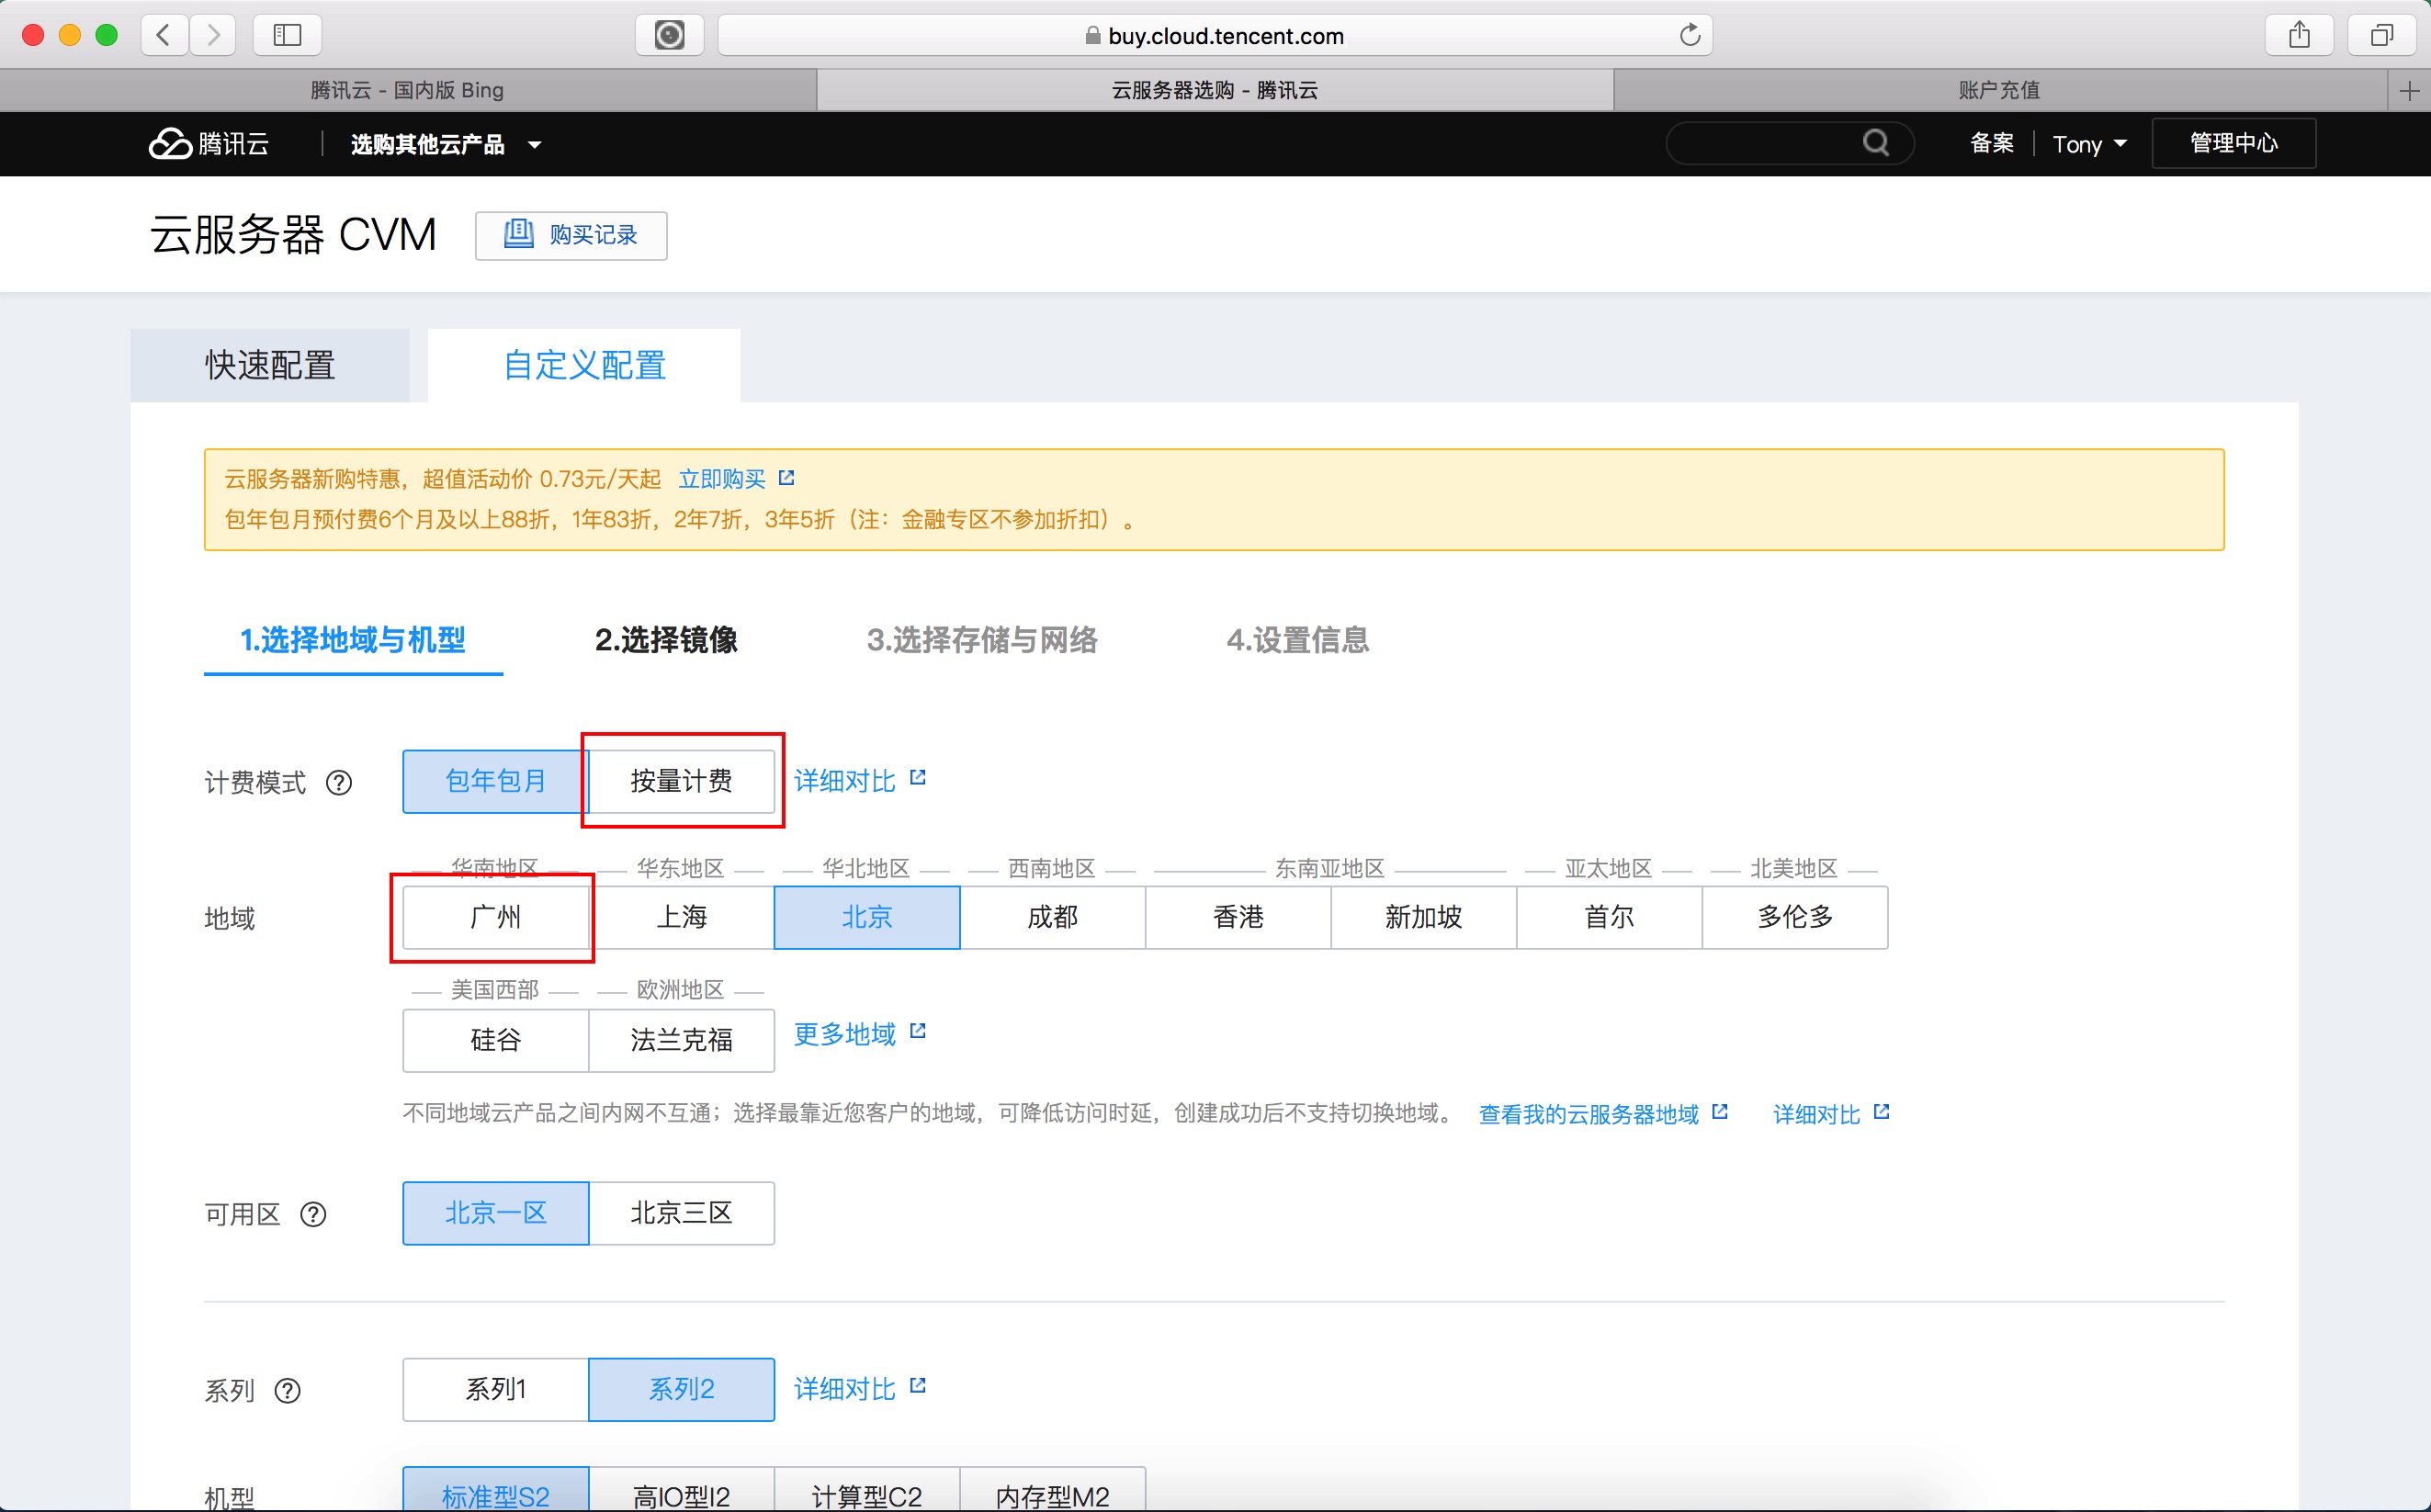The image size is (2431, 1512).
Task: Open the Tony account dropdown
Action: coord(2088,144)
